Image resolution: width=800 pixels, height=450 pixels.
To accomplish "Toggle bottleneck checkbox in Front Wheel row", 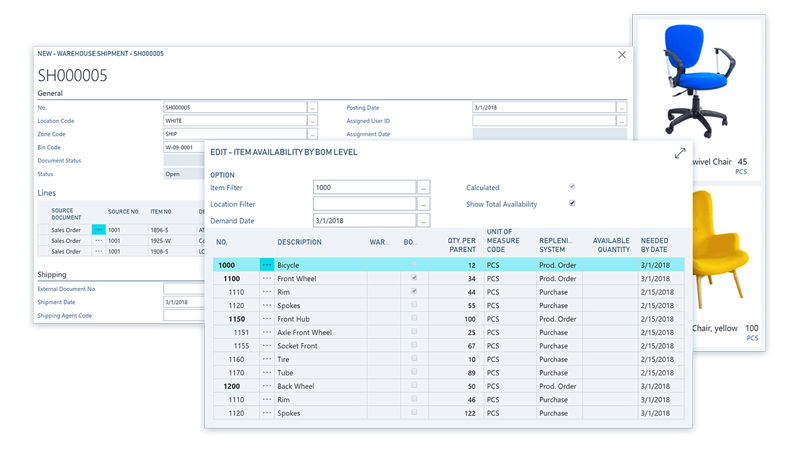I will pyautogui.click(x=414, y=279).
